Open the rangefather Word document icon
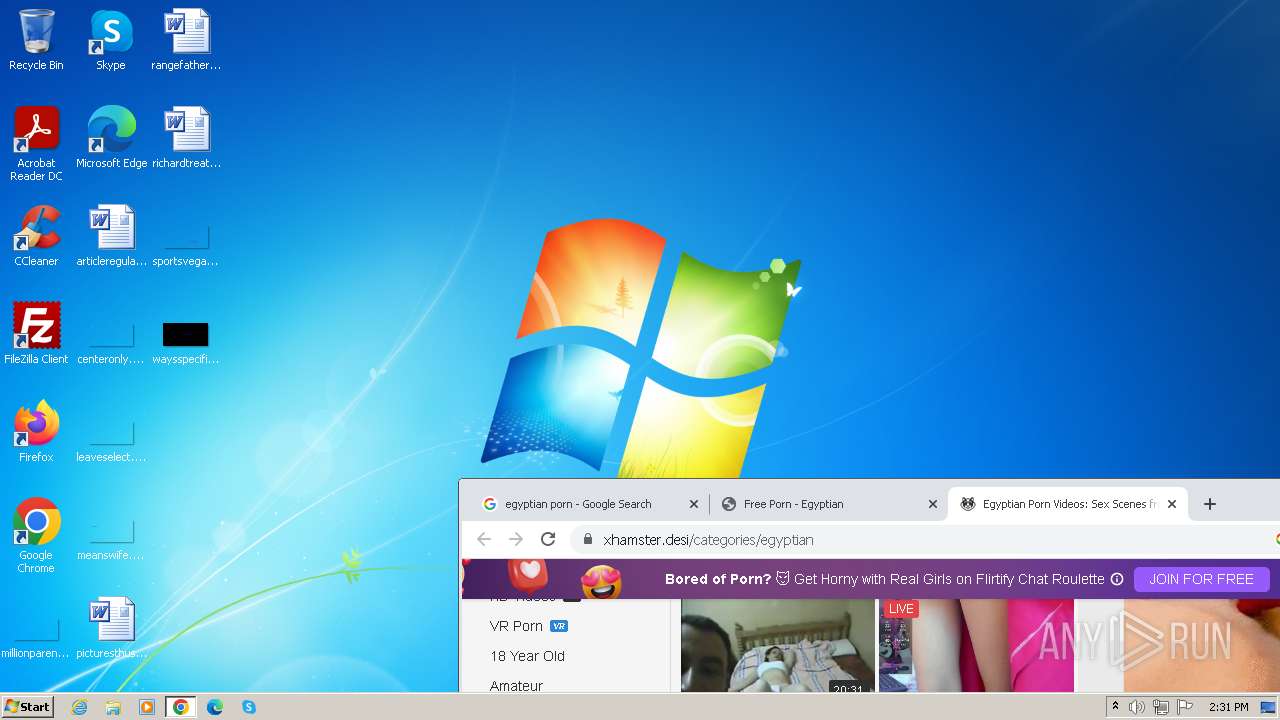 186,40
